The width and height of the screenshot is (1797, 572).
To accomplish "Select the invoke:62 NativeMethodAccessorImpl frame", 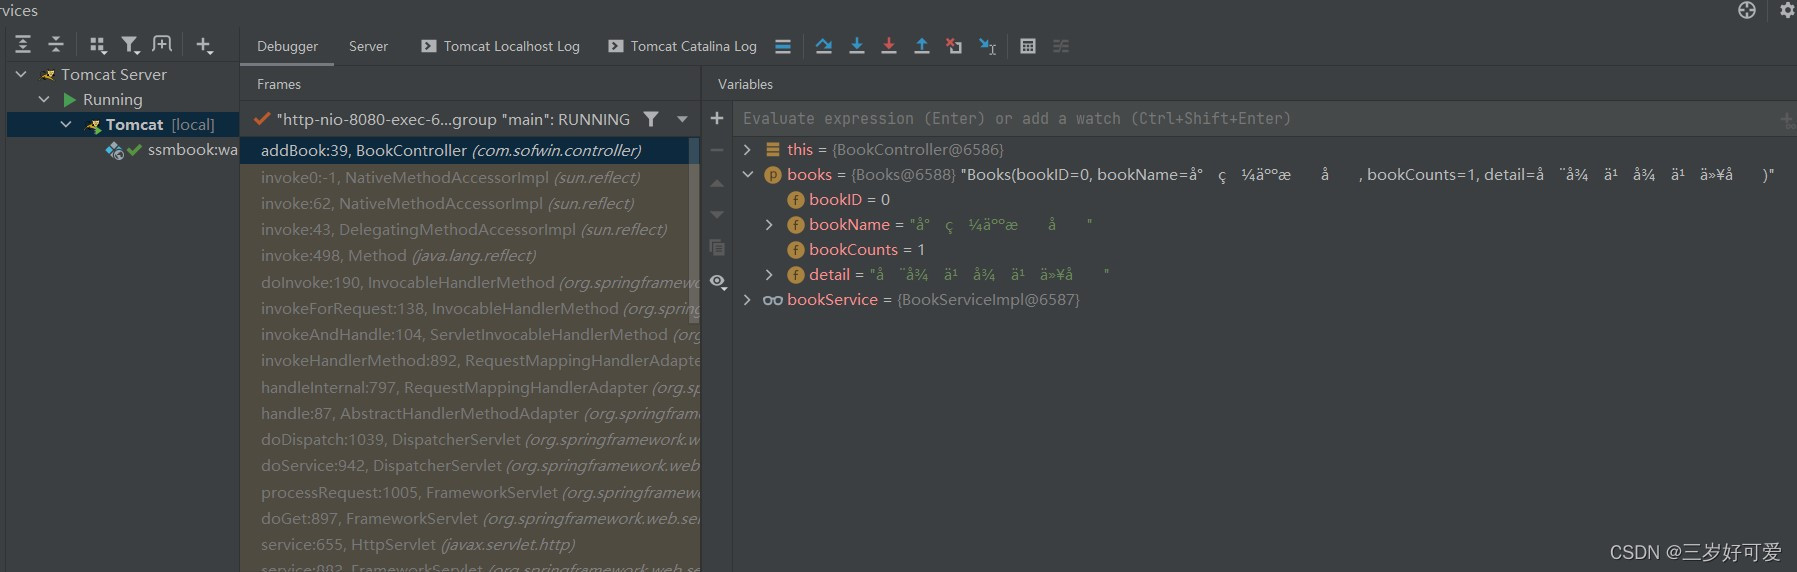I will point(465,203).
